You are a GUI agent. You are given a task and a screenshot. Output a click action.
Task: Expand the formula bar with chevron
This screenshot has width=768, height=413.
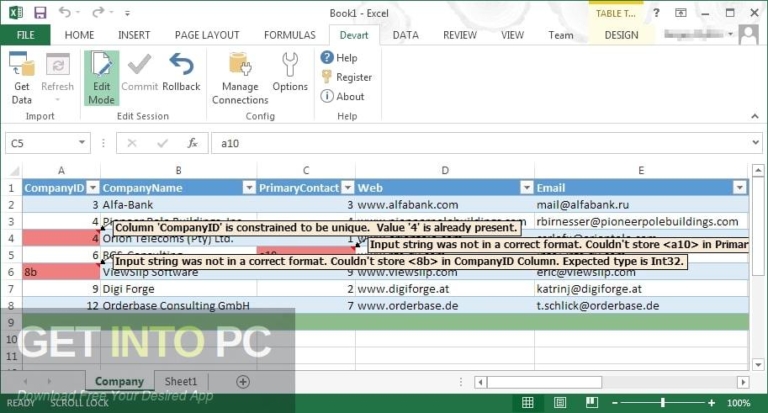point(755,143)
